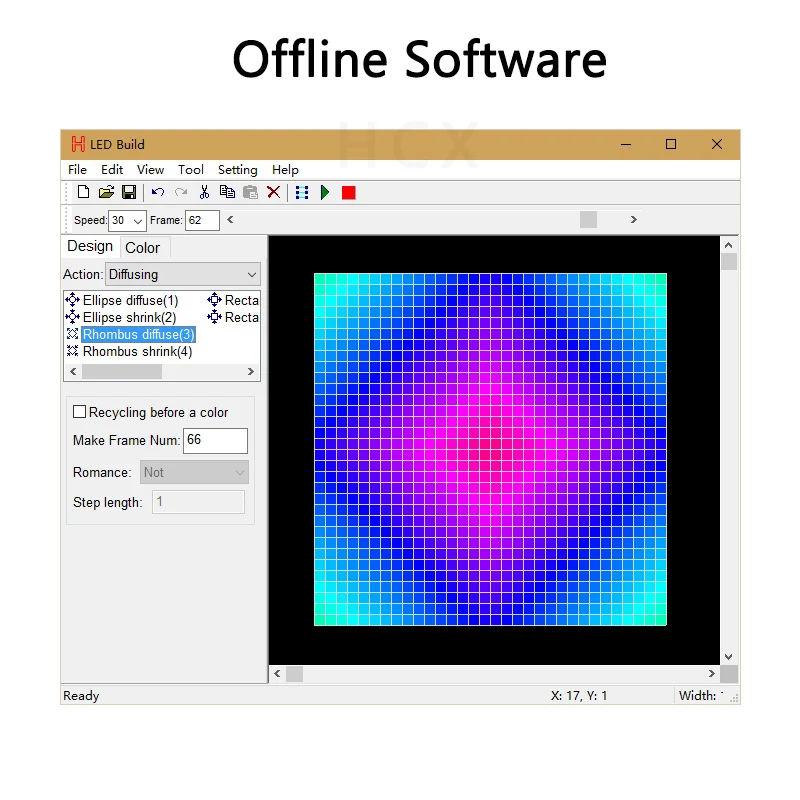This screenshot has width=800, height=800.
Task: Open the Help menu
Action: click(x=285, y=170)
